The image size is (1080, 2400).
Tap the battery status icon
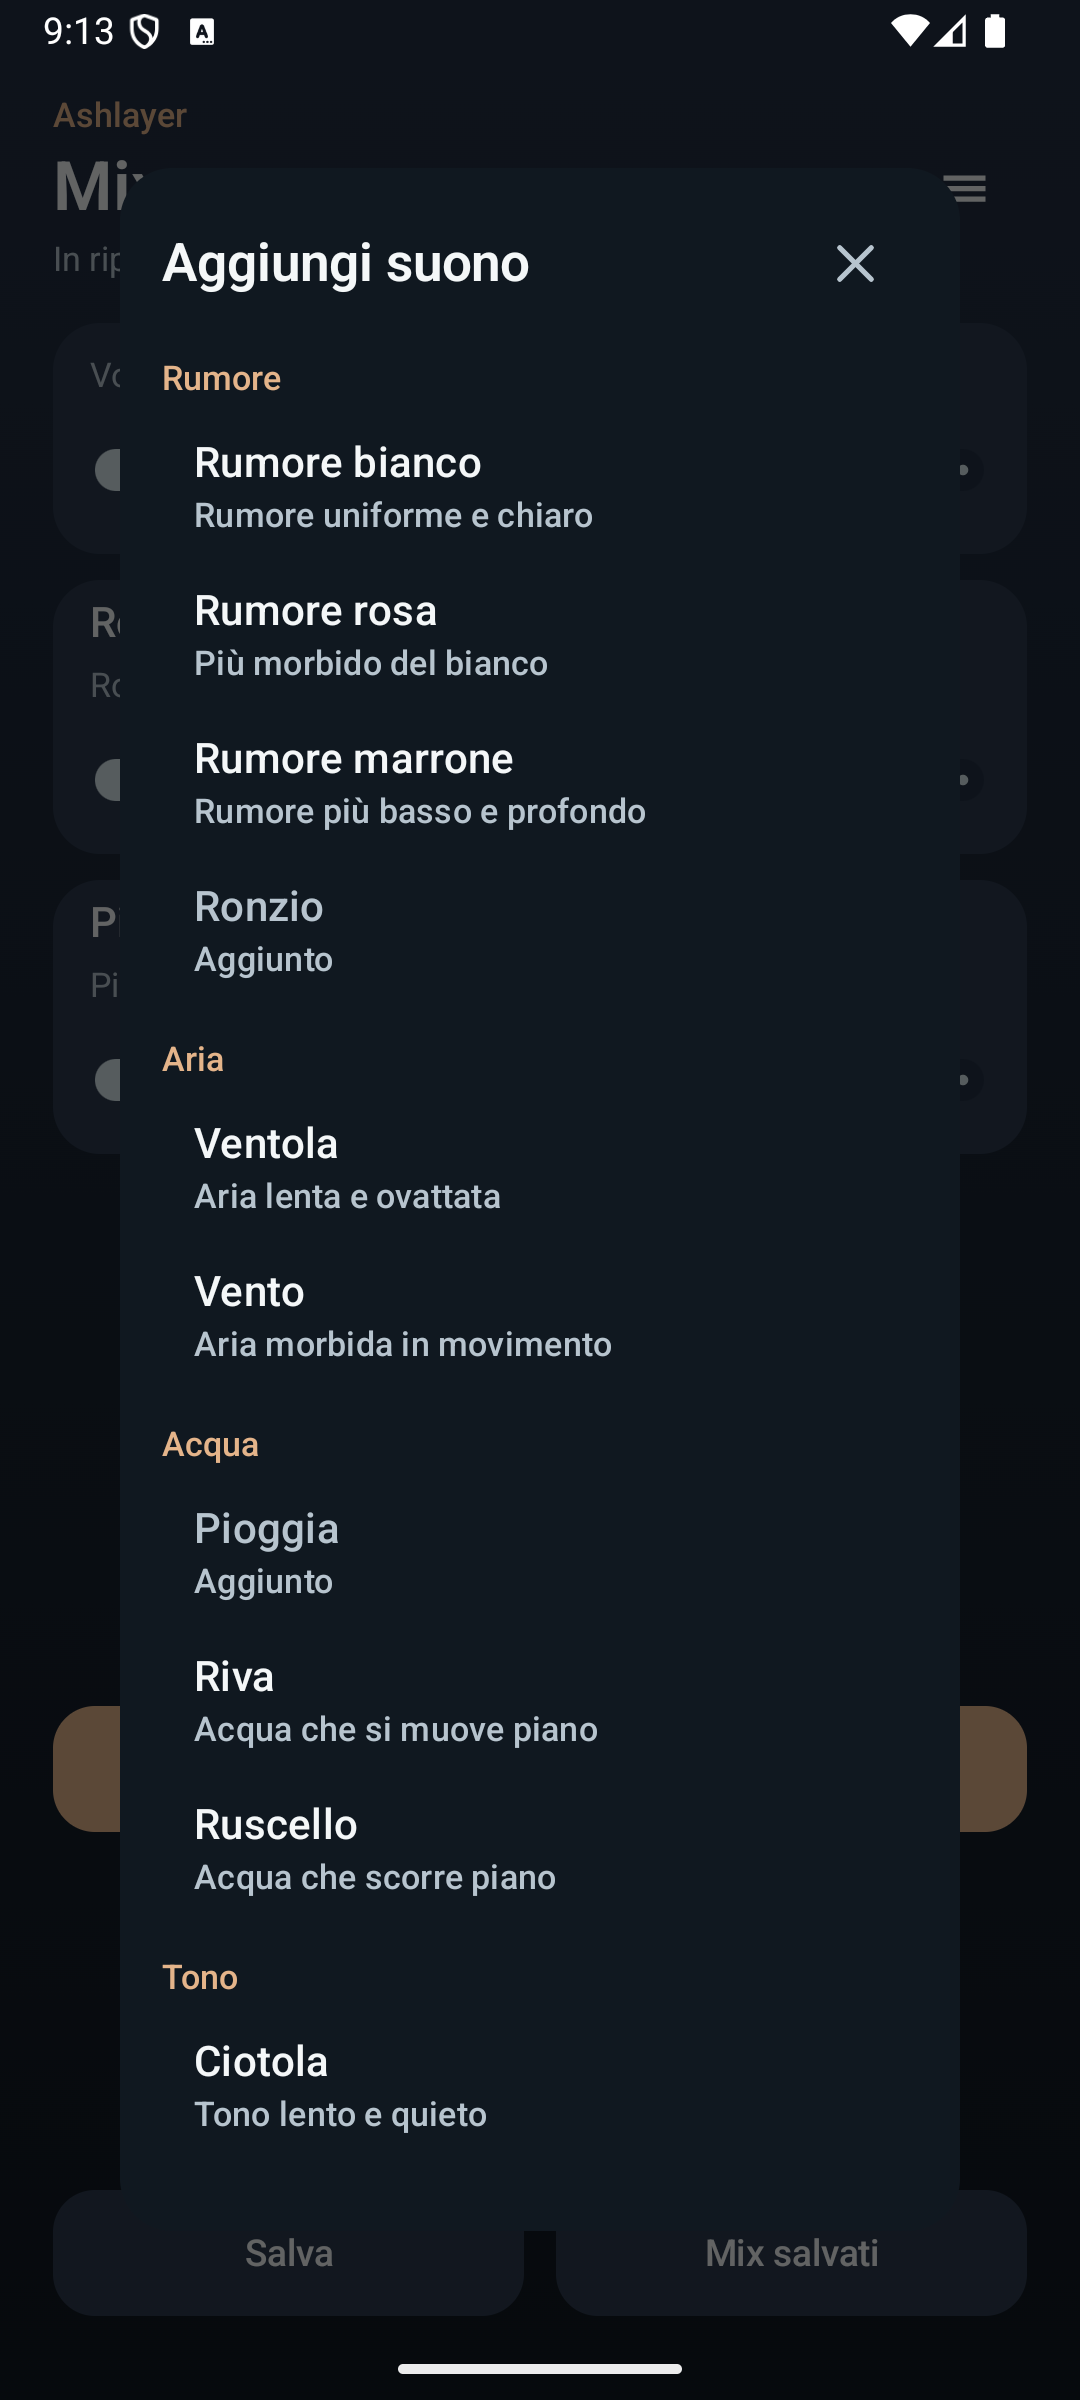click(995, 31)
